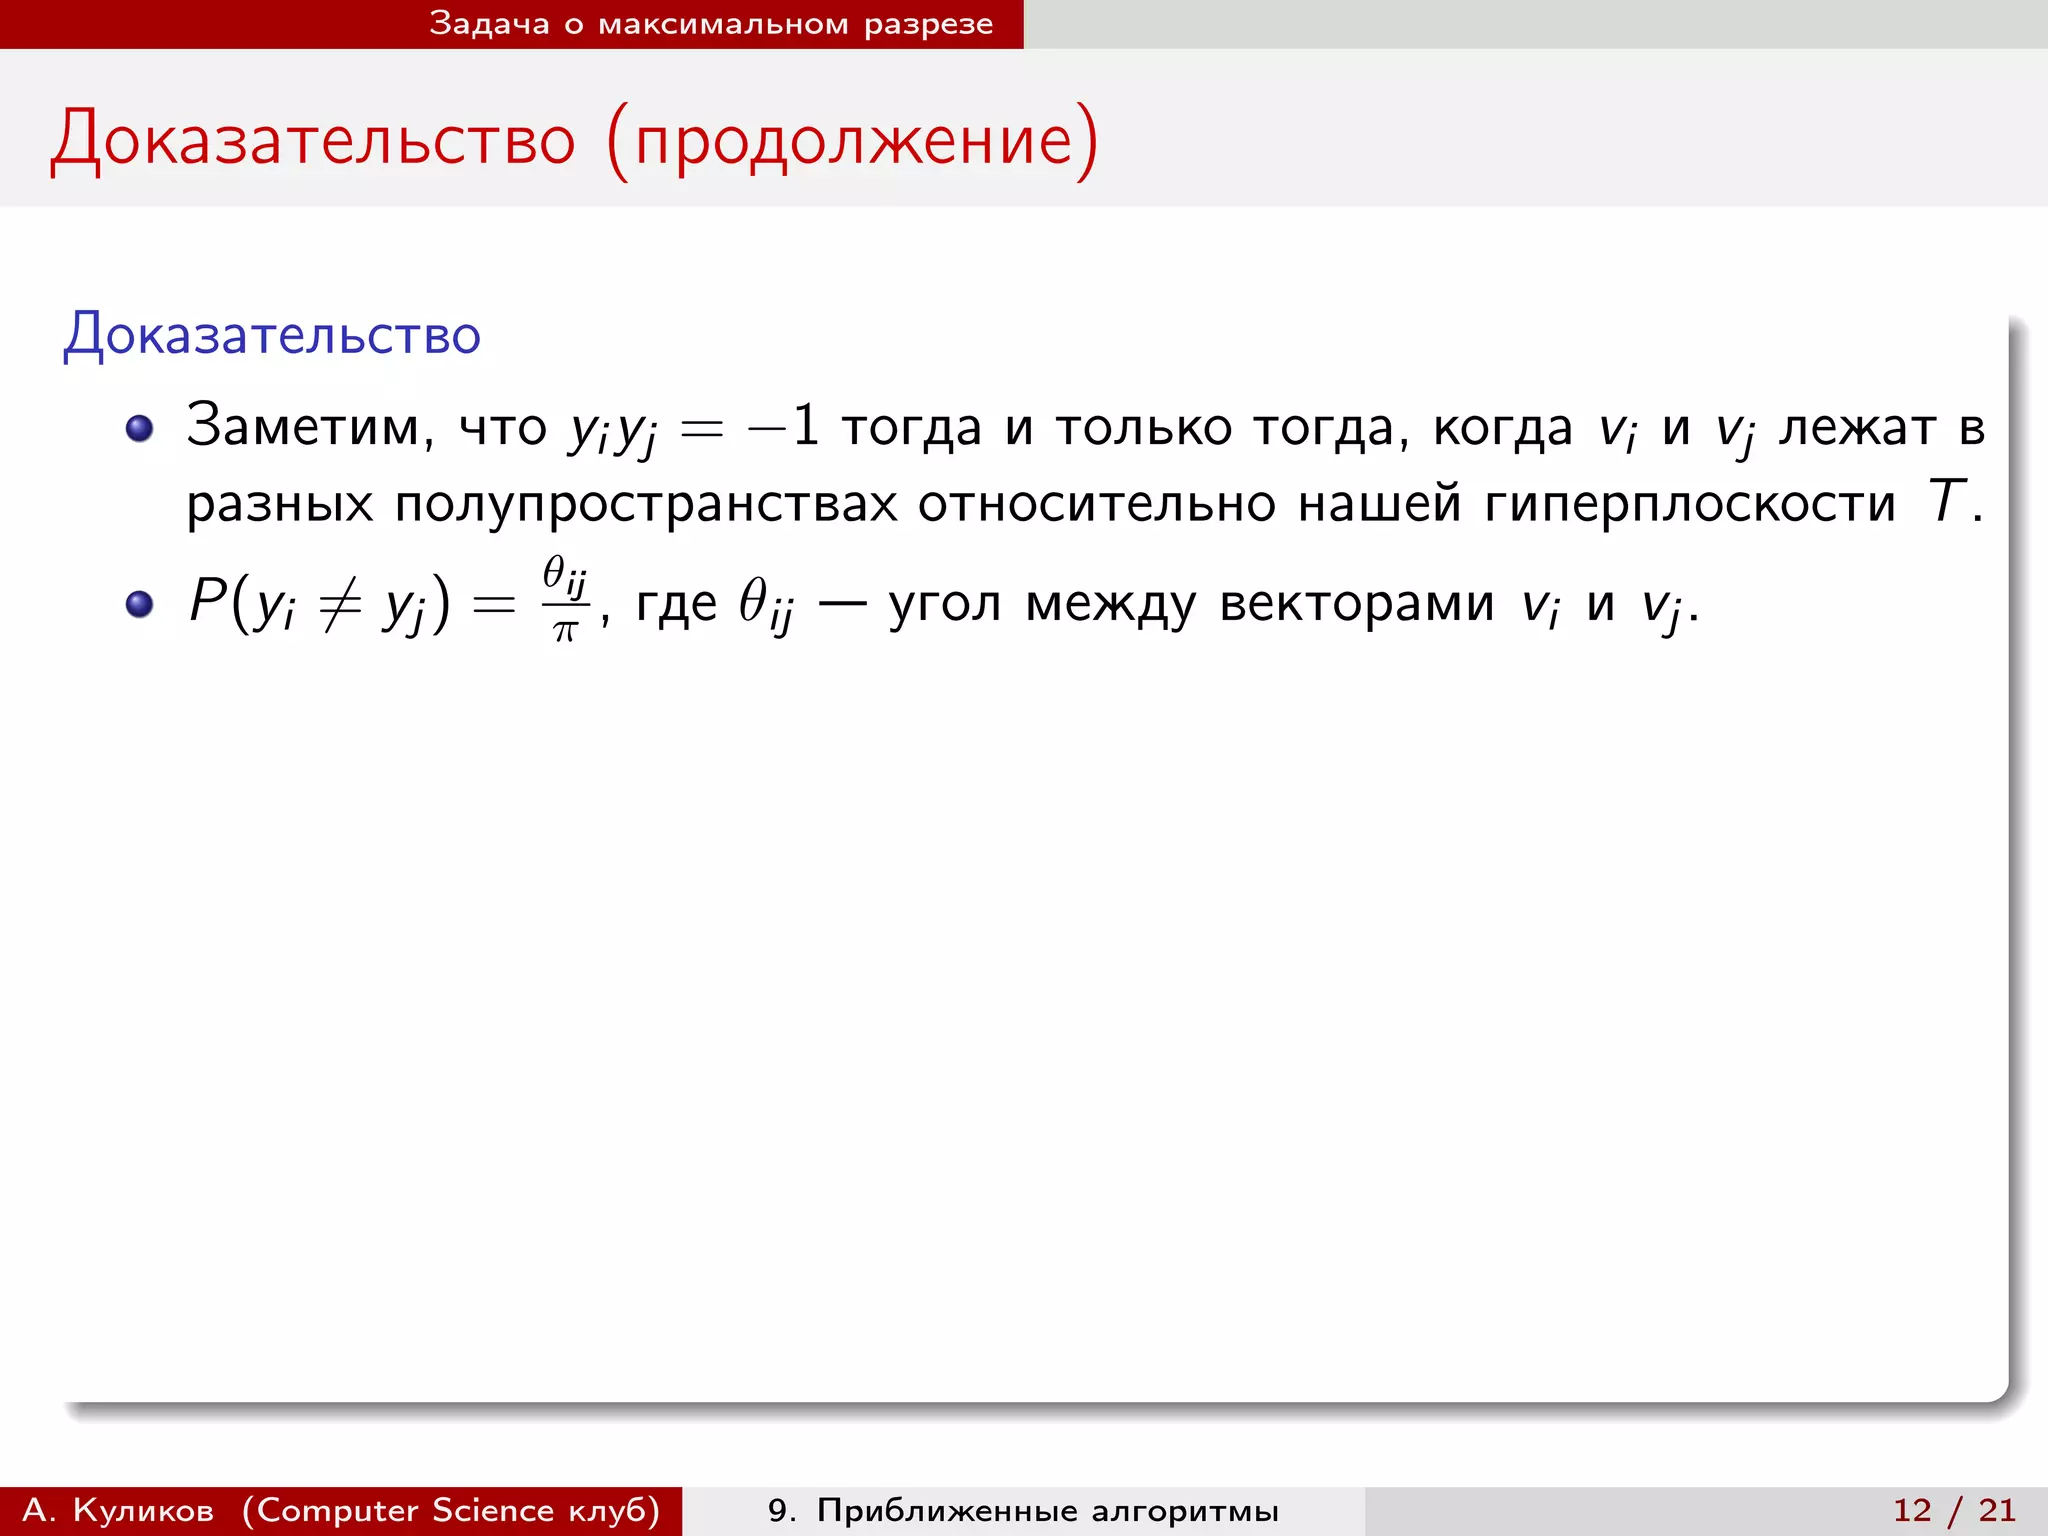The height and width of the screenshot is (1536, 2048).
Task: Click the blue bullet before 'Заметим'
Action: point(140,429)
